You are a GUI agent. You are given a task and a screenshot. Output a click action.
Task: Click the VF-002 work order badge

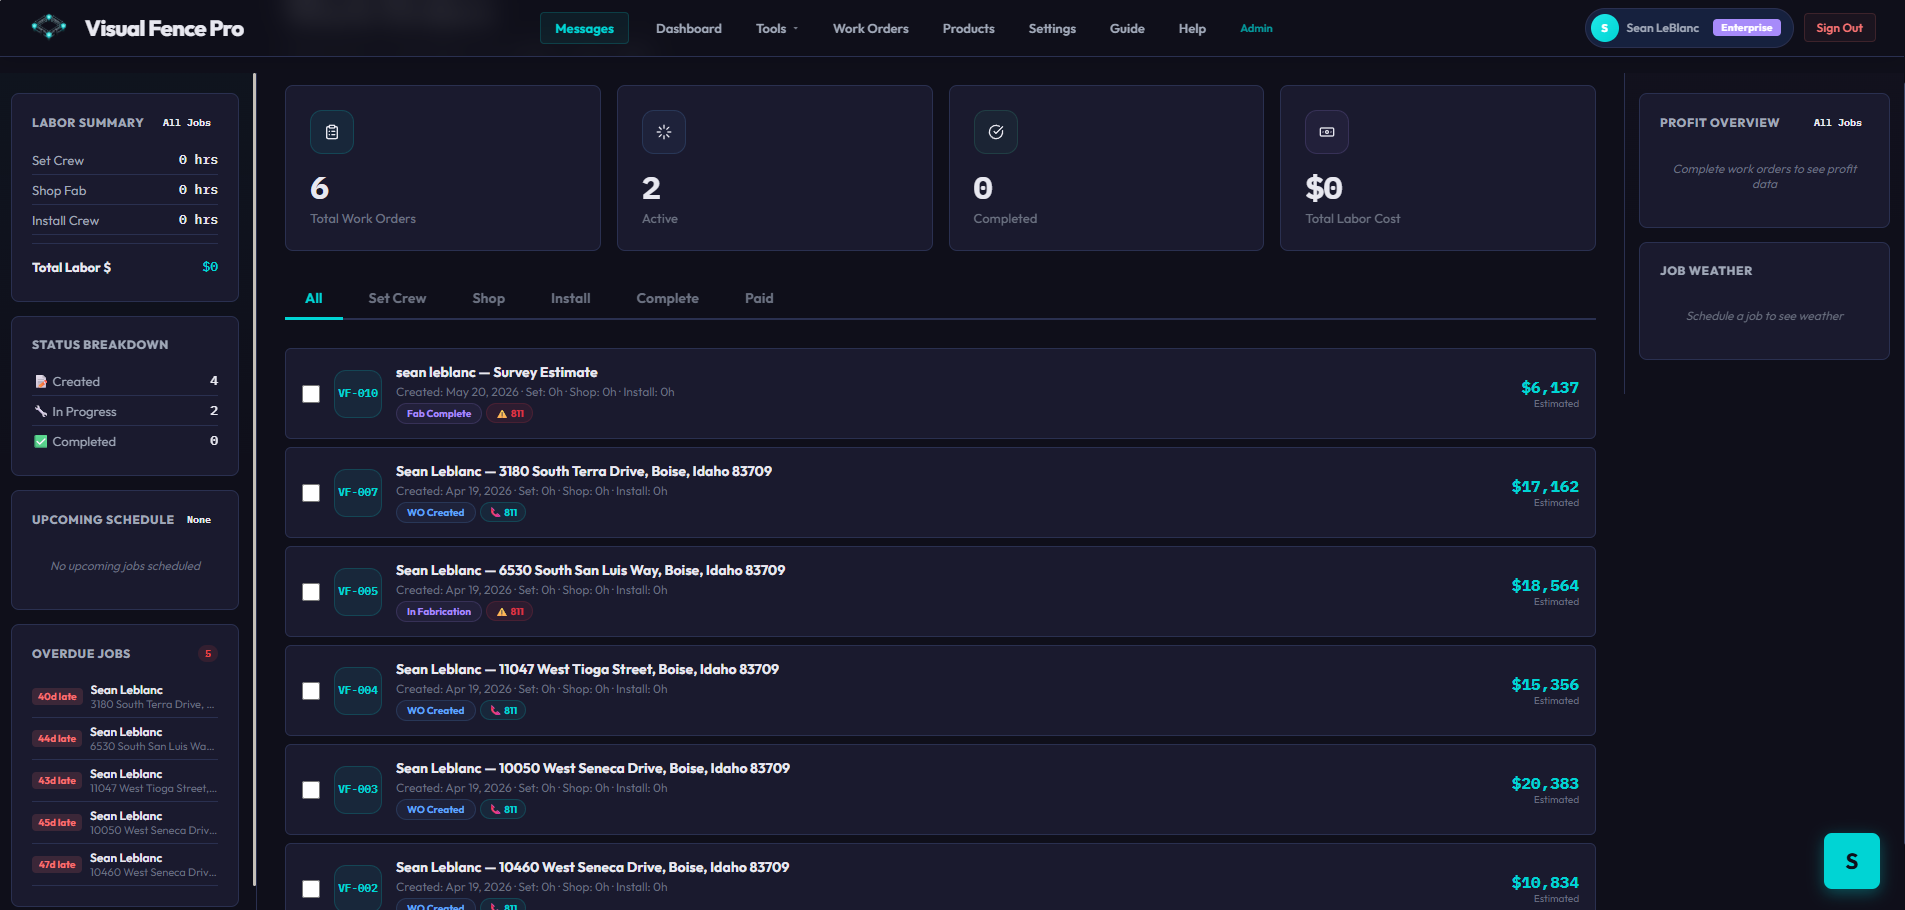pos(358,888)
